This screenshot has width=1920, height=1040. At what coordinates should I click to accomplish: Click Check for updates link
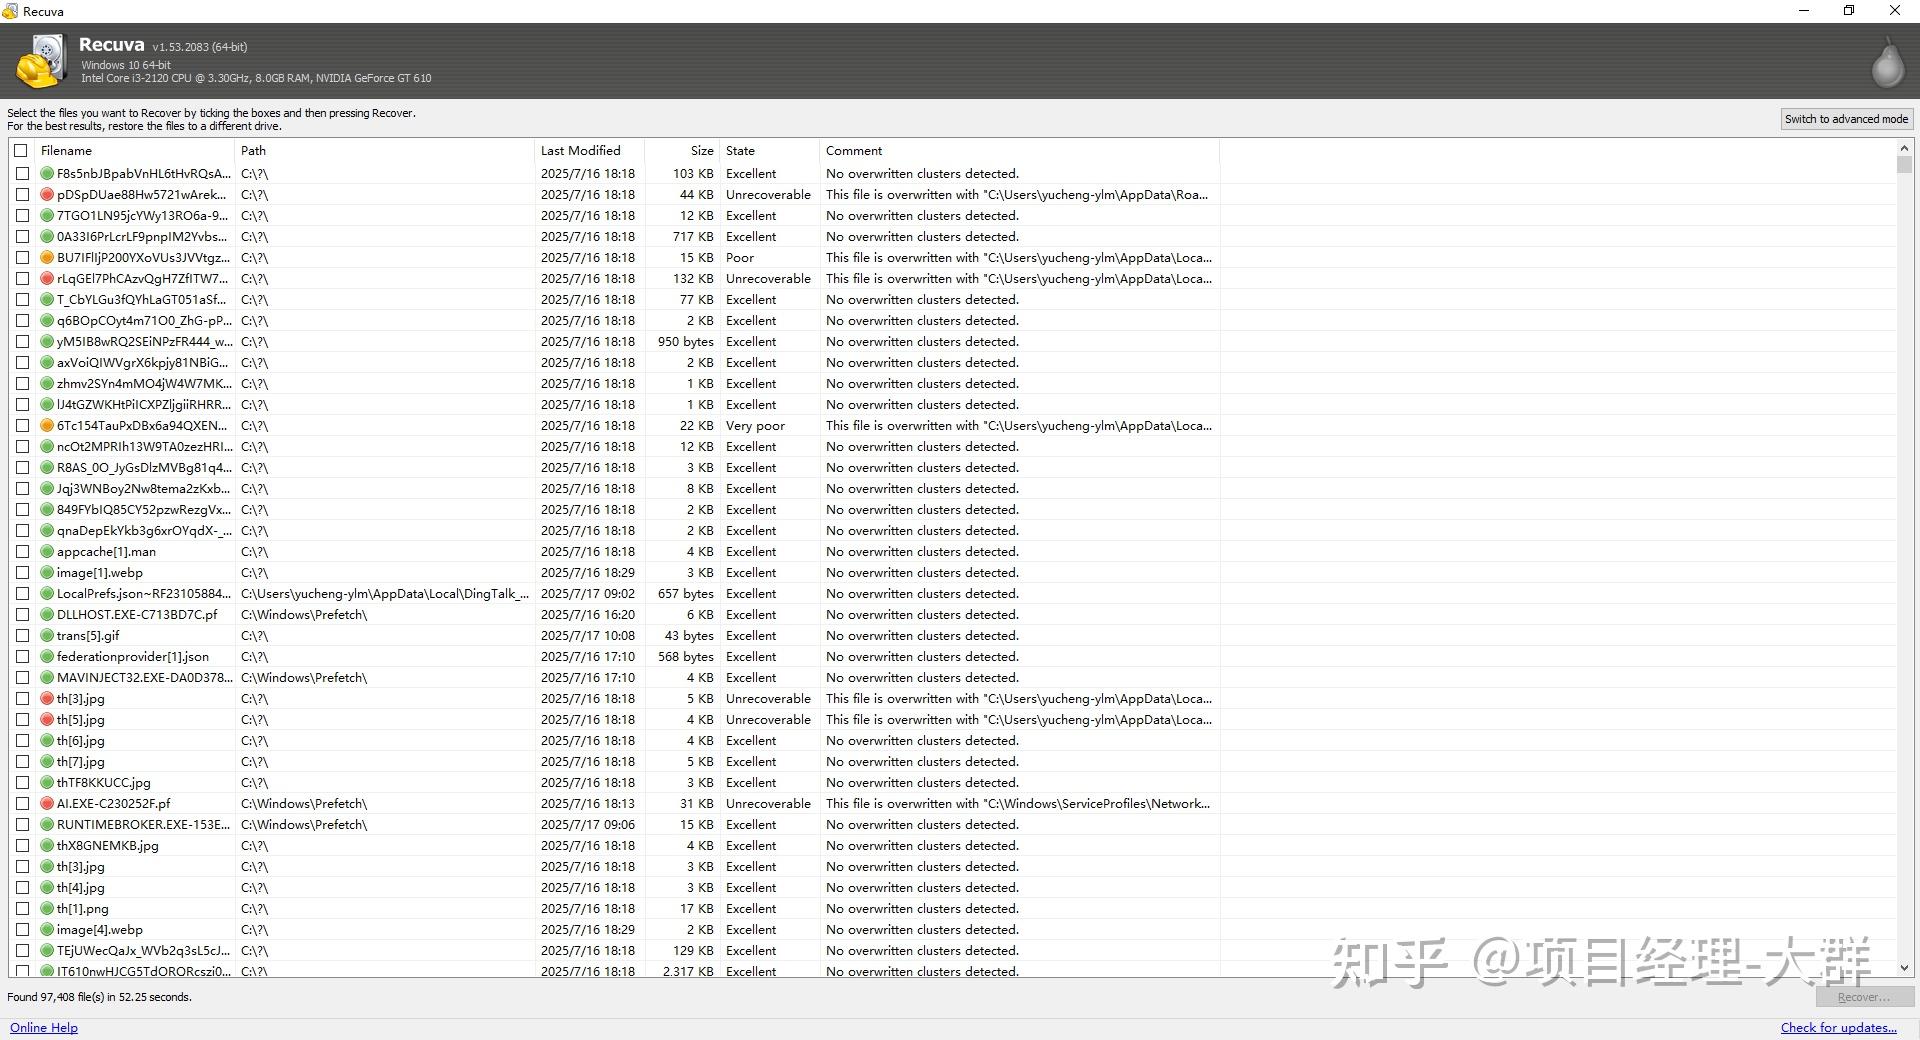tap(1838, 1027)
